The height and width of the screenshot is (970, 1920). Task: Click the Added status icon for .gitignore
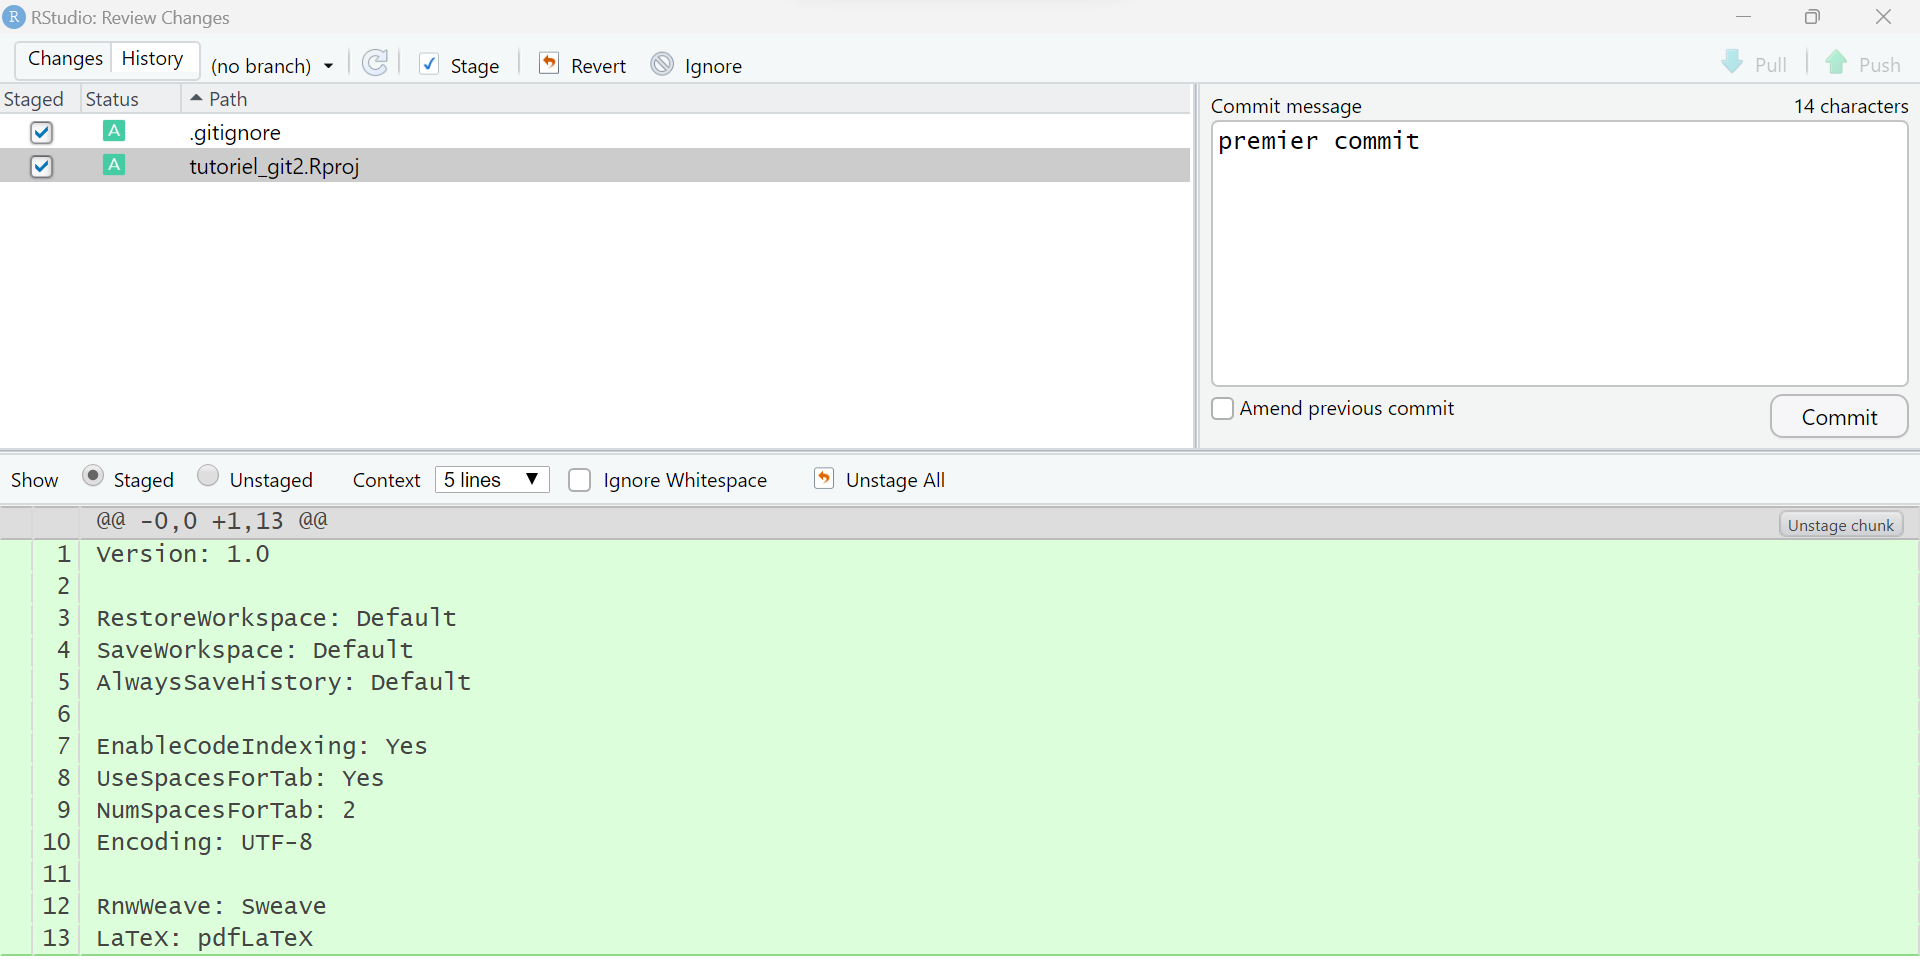point(114,131)
